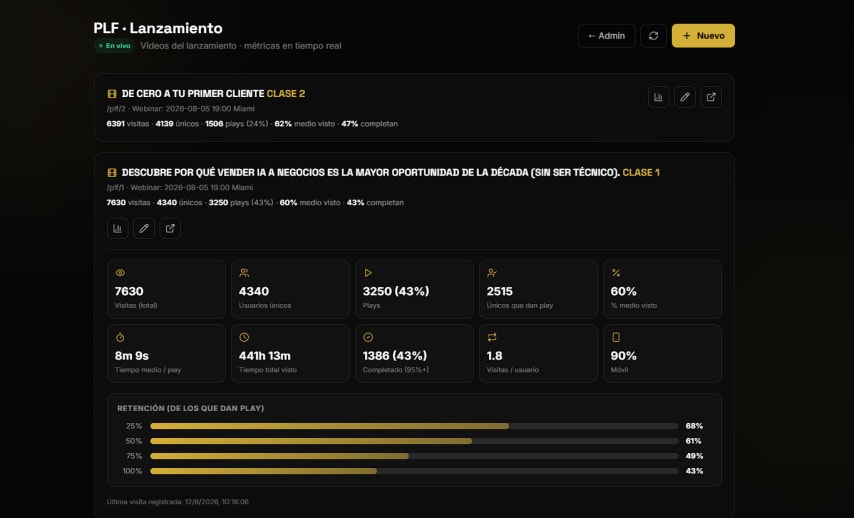Click the 7630 value on Visitas (total) card
Viewport: 854px width, 518px height.
[129, 291]
